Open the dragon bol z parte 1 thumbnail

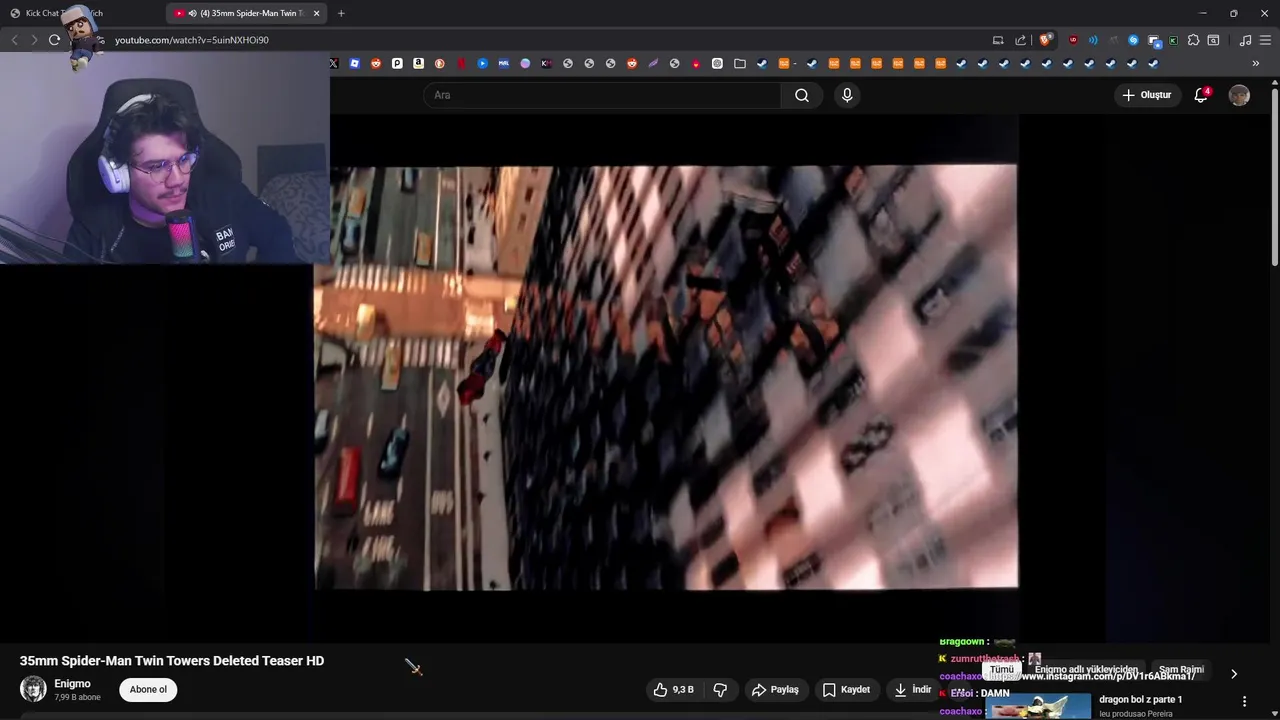[x=1038, y=706]
